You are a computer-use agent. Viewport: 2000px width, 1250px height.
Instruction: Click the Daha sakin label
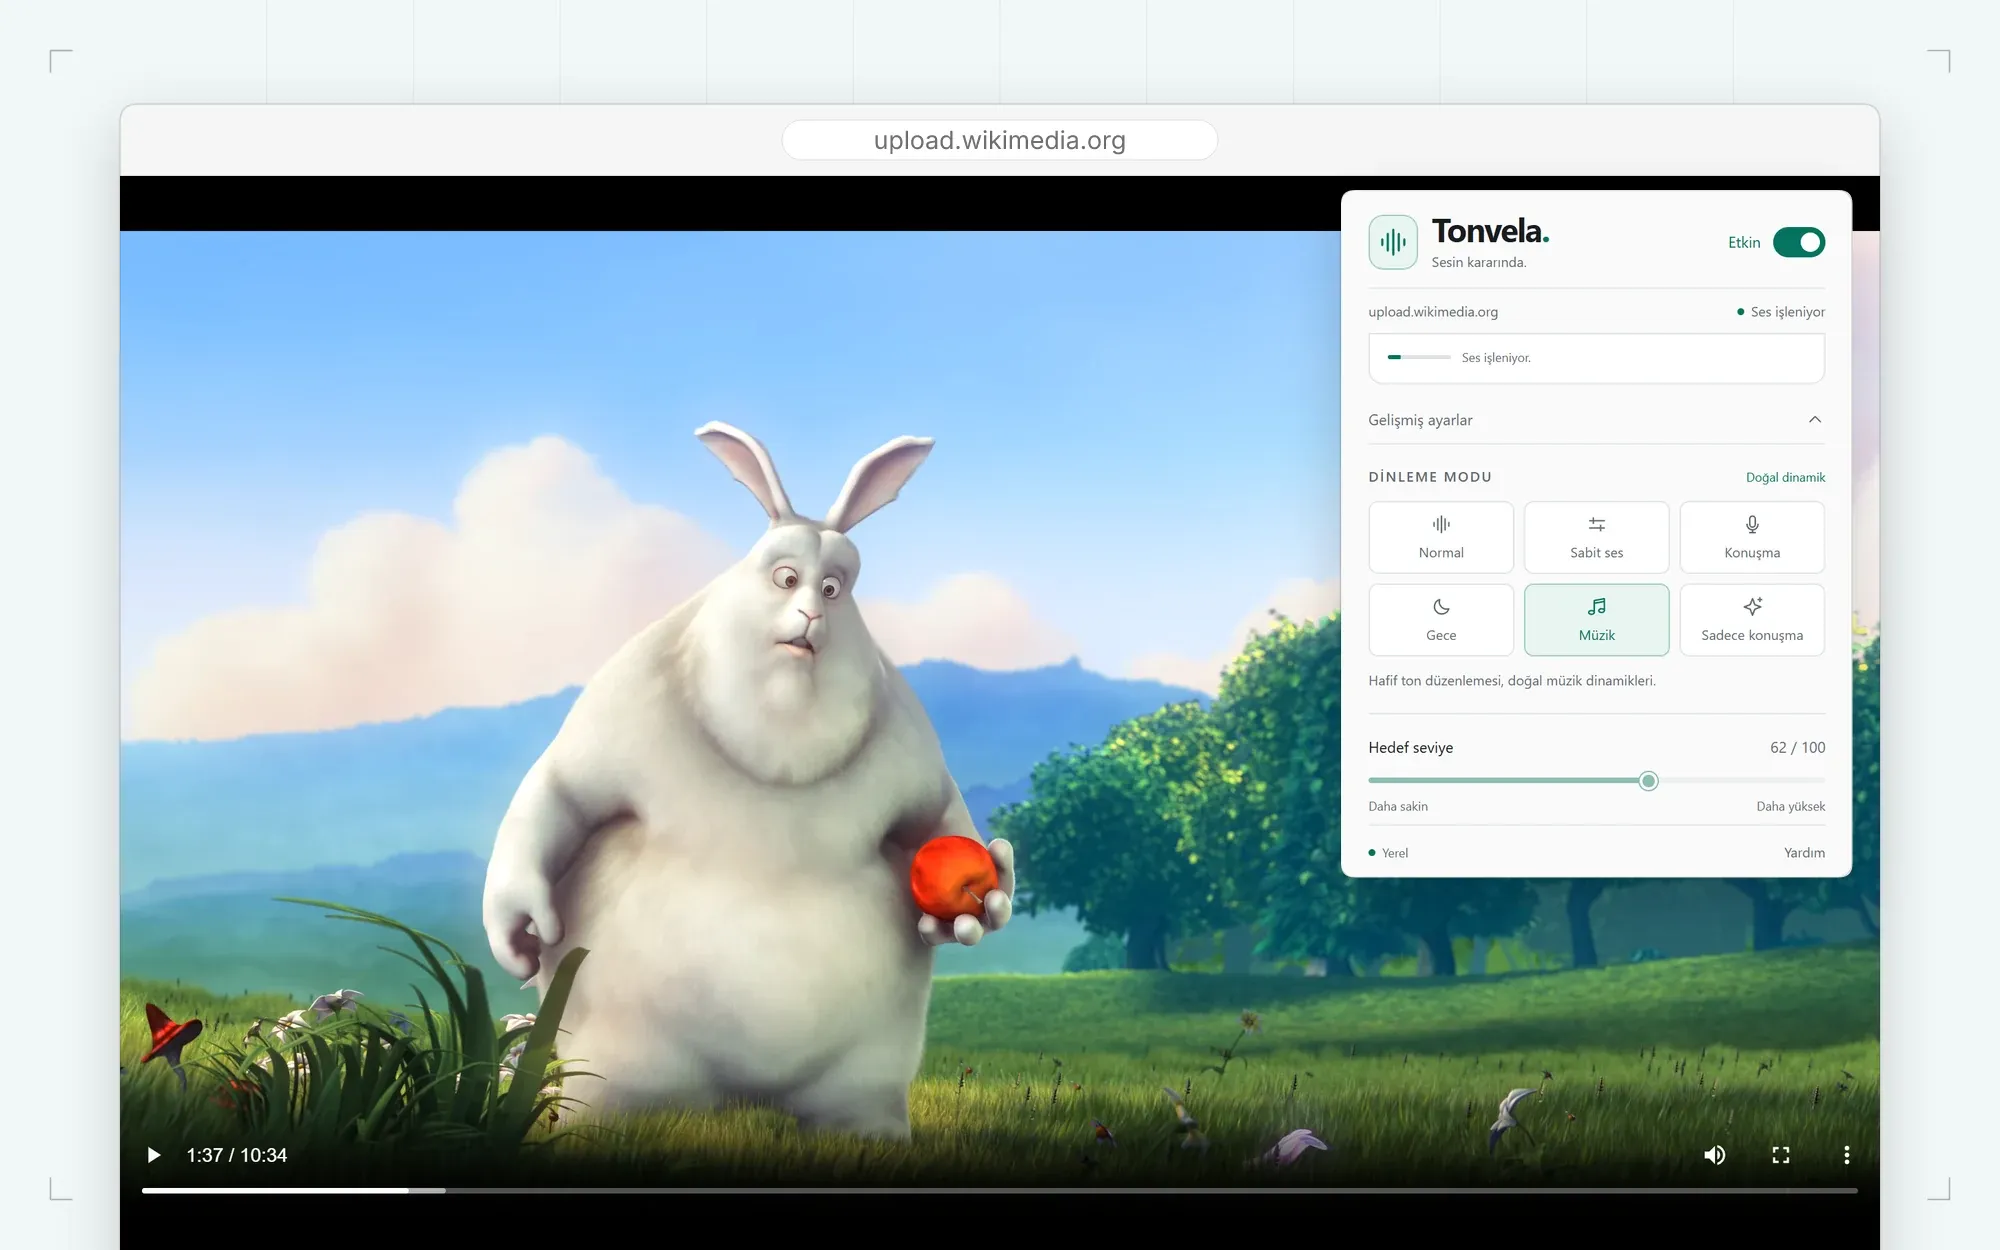(x=1398, y=806)
